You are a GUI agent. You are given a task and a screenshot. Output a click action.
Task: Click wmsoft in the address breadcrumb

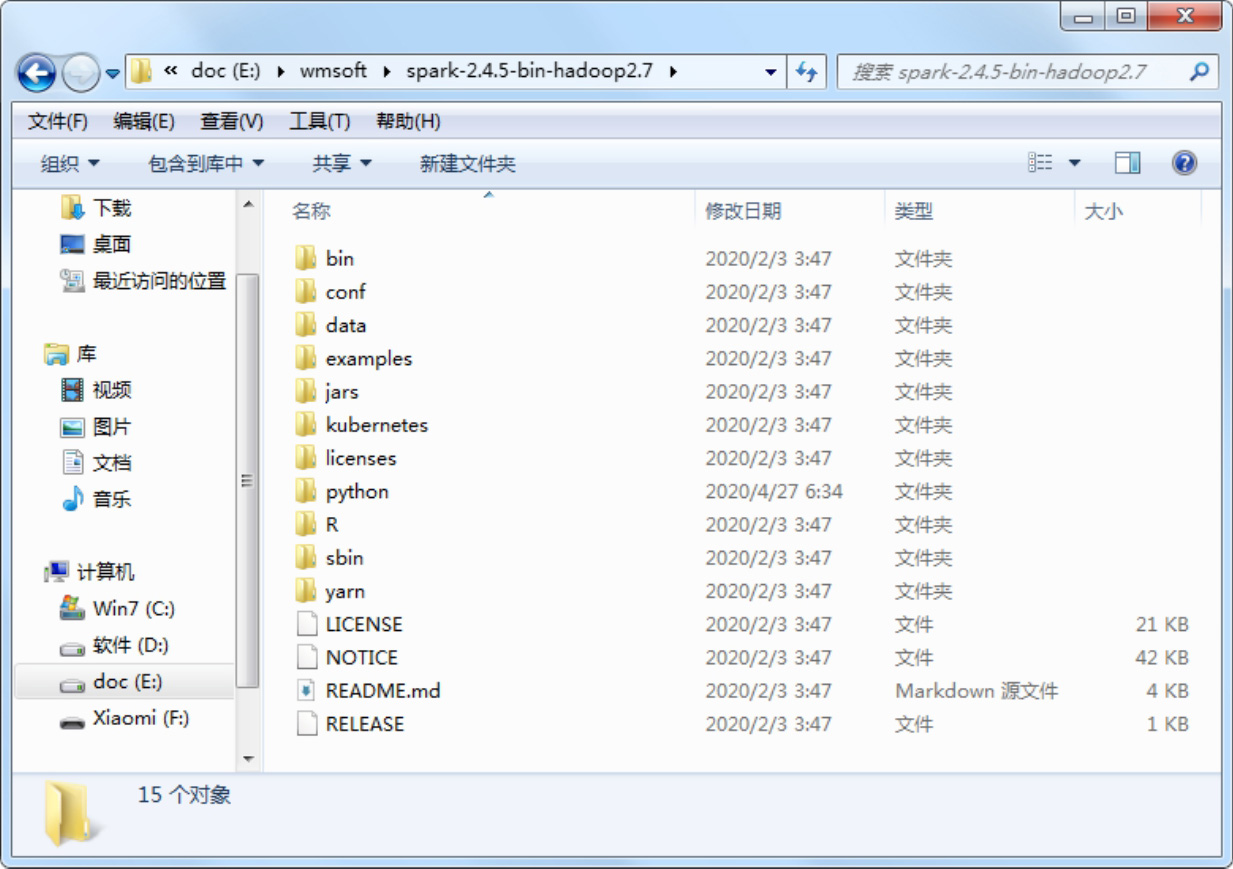point(333,71)
